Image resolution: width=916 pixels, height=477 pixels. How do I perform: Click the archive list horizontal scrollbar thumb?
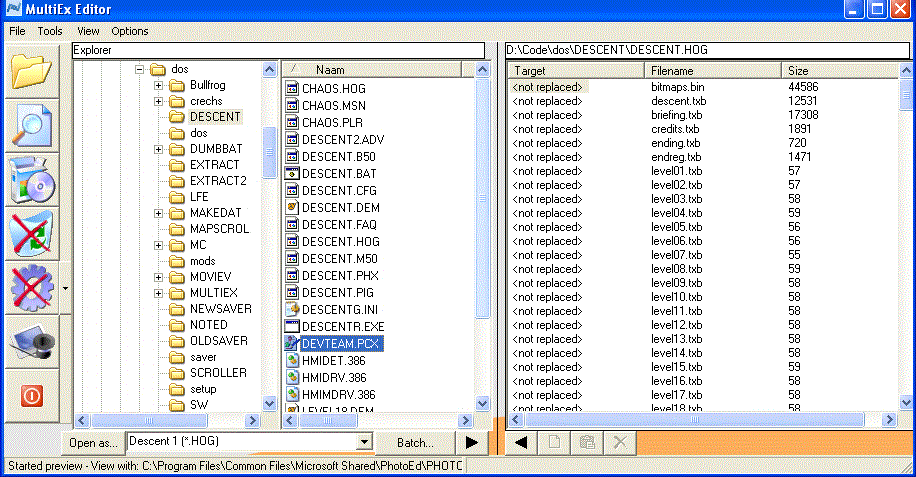point(695,420)
